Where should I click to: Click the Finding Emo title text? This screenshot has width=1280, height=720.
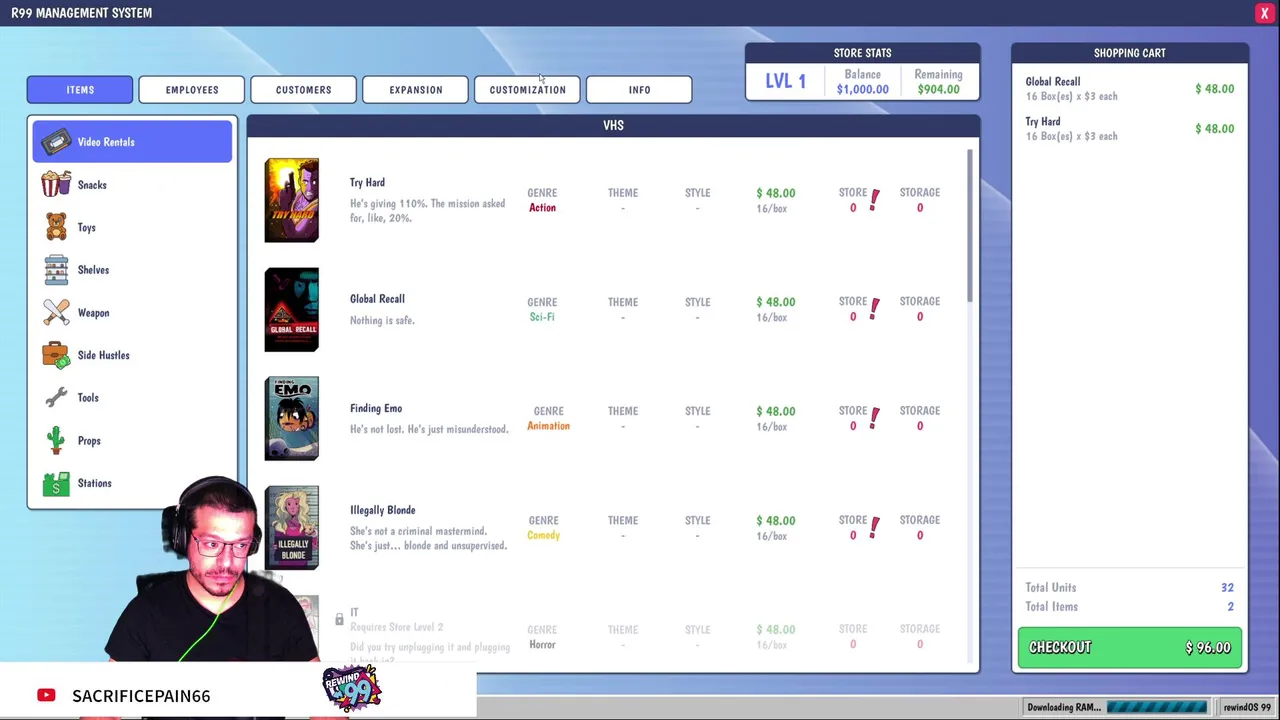376,408
